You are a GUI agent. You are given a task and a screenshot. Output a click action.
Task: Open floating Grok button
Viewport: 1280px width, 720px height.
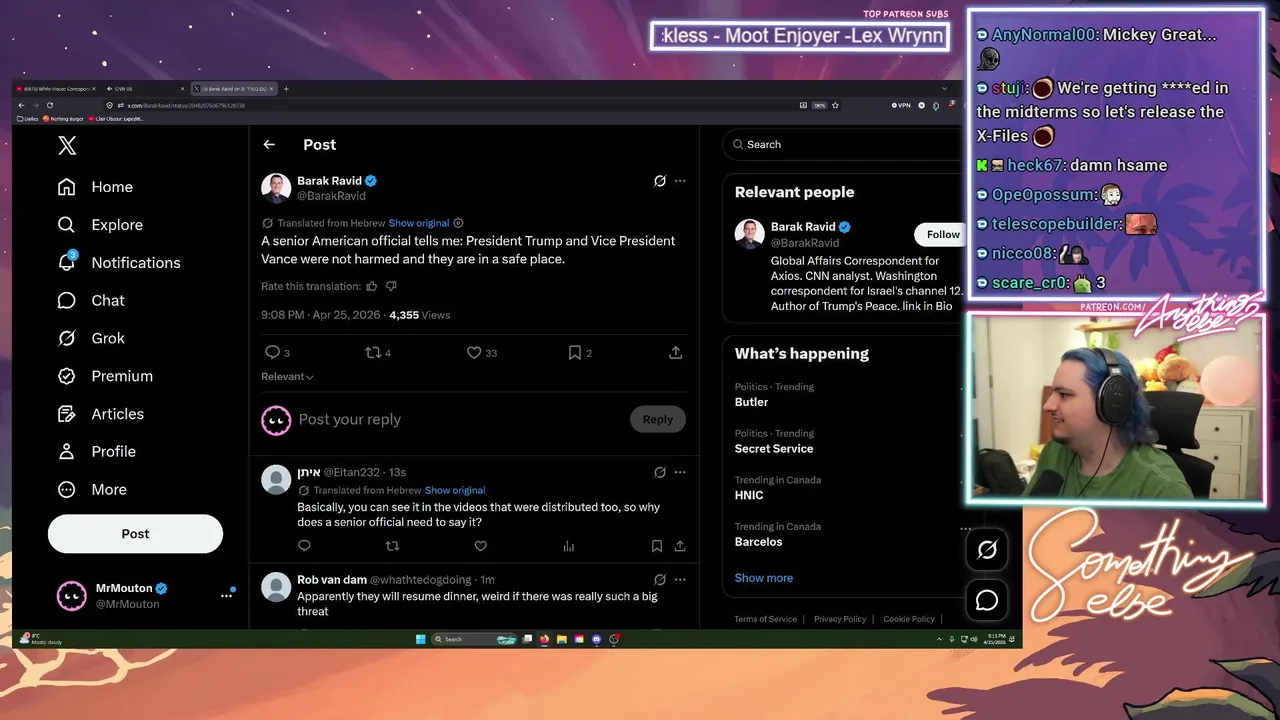987,550
